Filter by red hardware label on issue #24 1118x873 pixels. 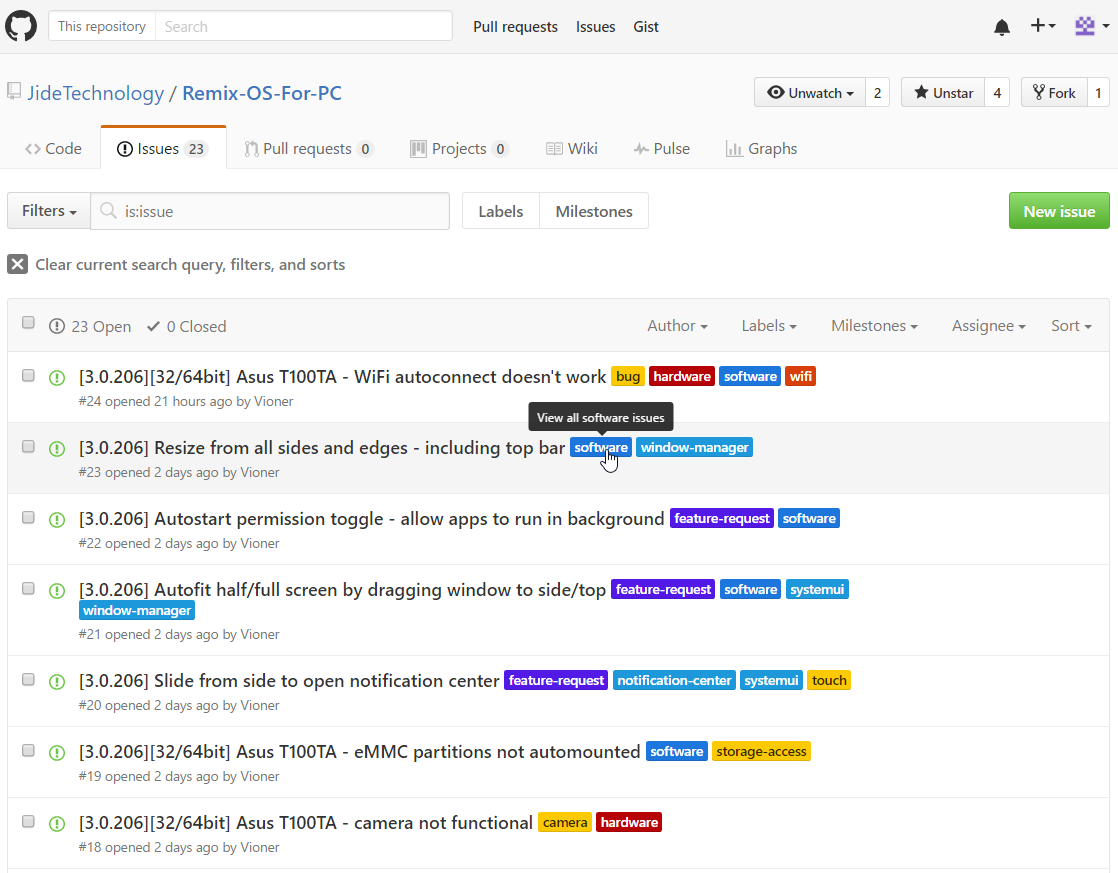point(682,377)
